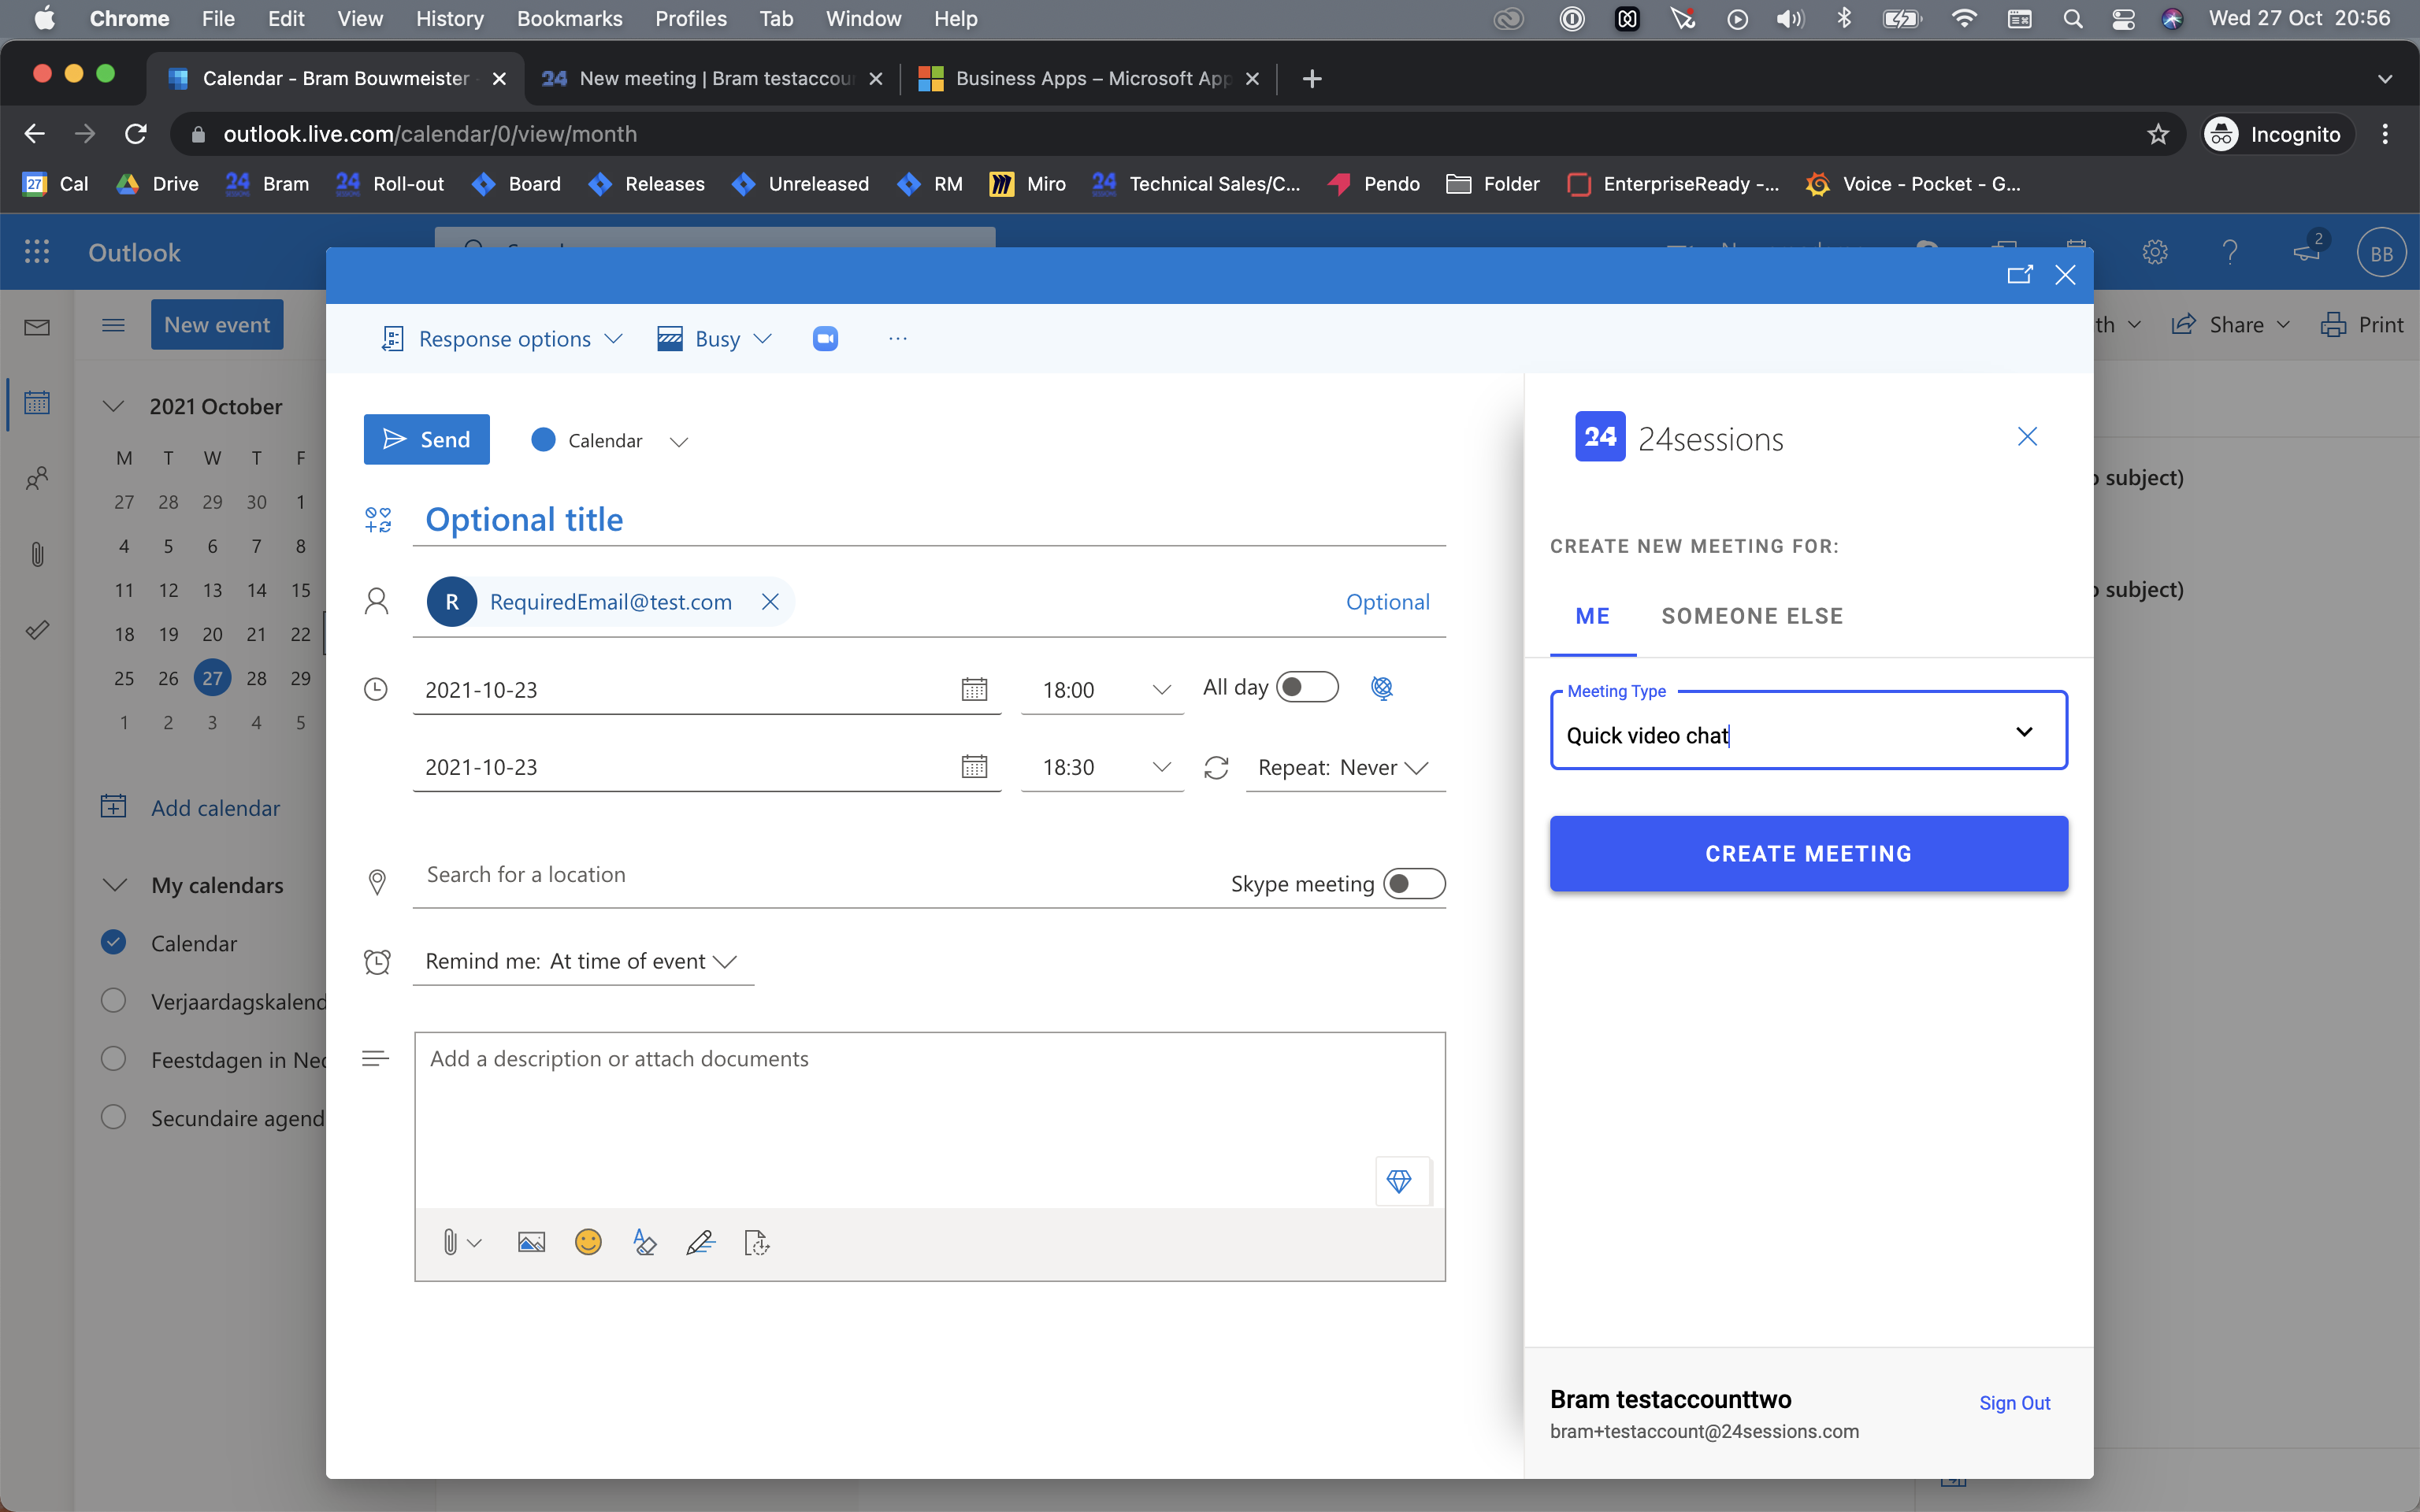2420x1512 pixels.
Task: Expand the Repeat: Never dropdown
Action: pos(1343,768)
